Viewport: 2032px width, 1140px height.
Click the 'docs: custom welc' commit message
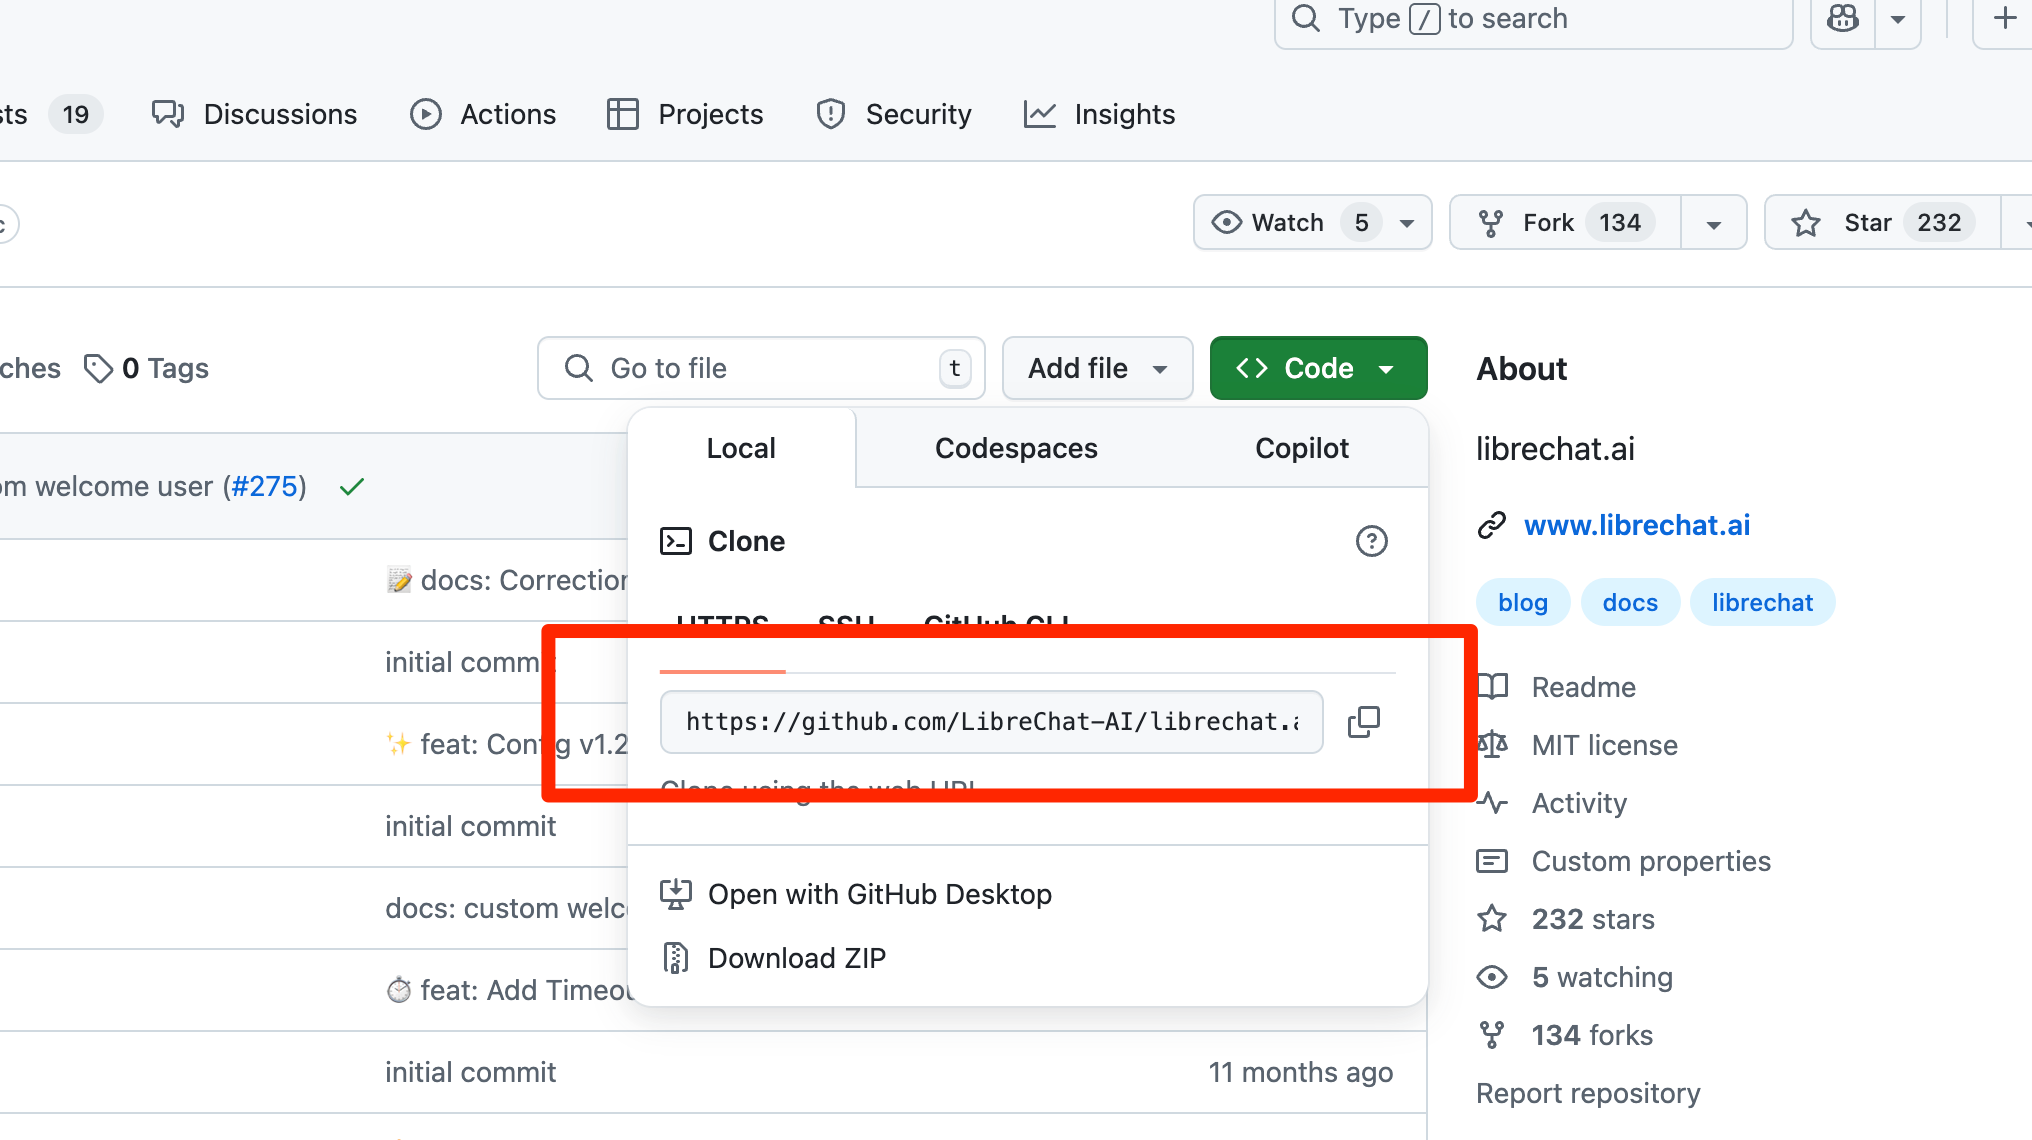(x=506, y=908)
